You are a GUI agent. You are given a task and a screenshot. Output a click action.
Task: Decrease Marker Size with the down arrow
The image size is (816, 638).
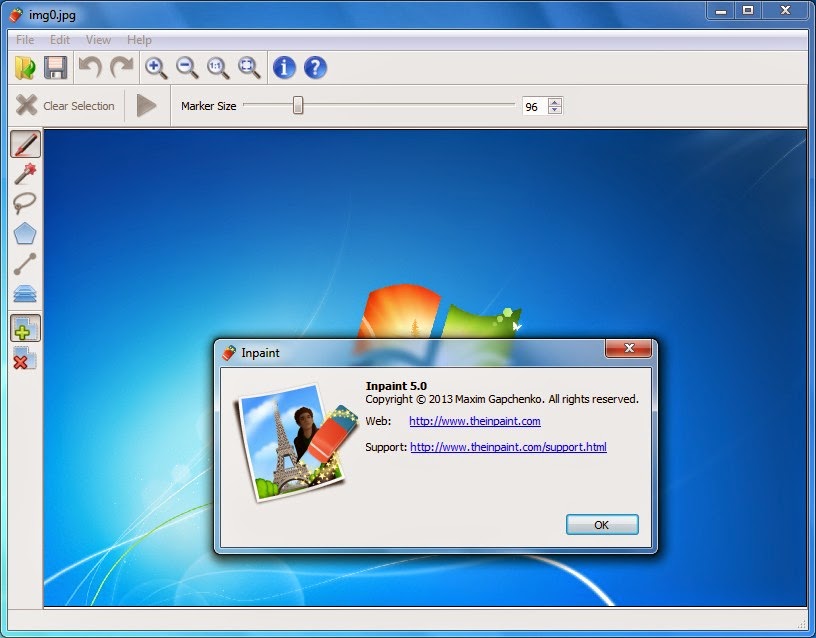[x=555, y=110]
